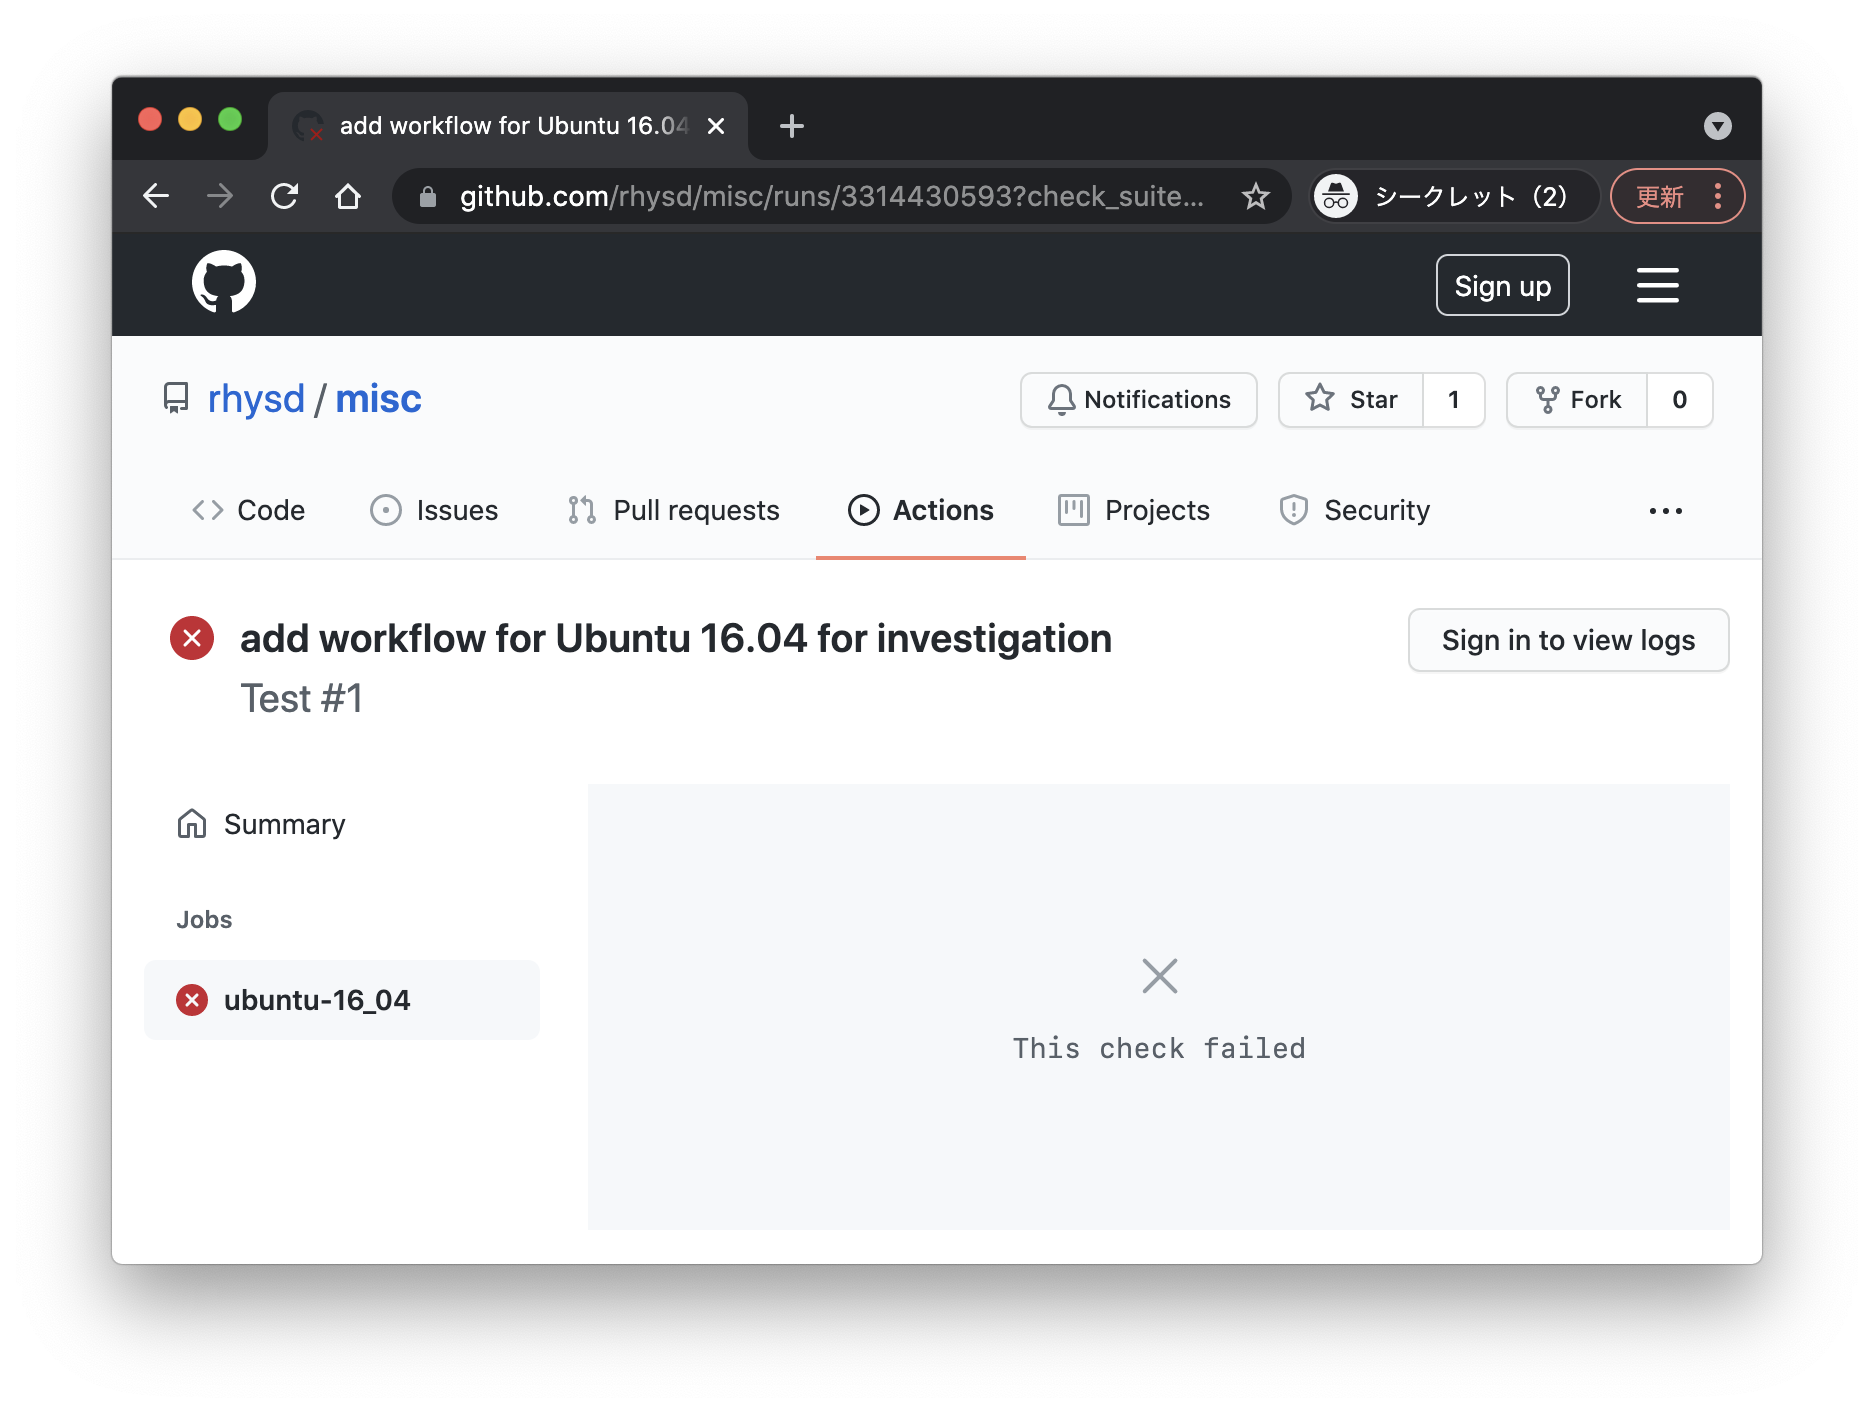This screenshot has width=1874, height=1412.
Task: Open the misc repository link
Action: click(378, 398)
